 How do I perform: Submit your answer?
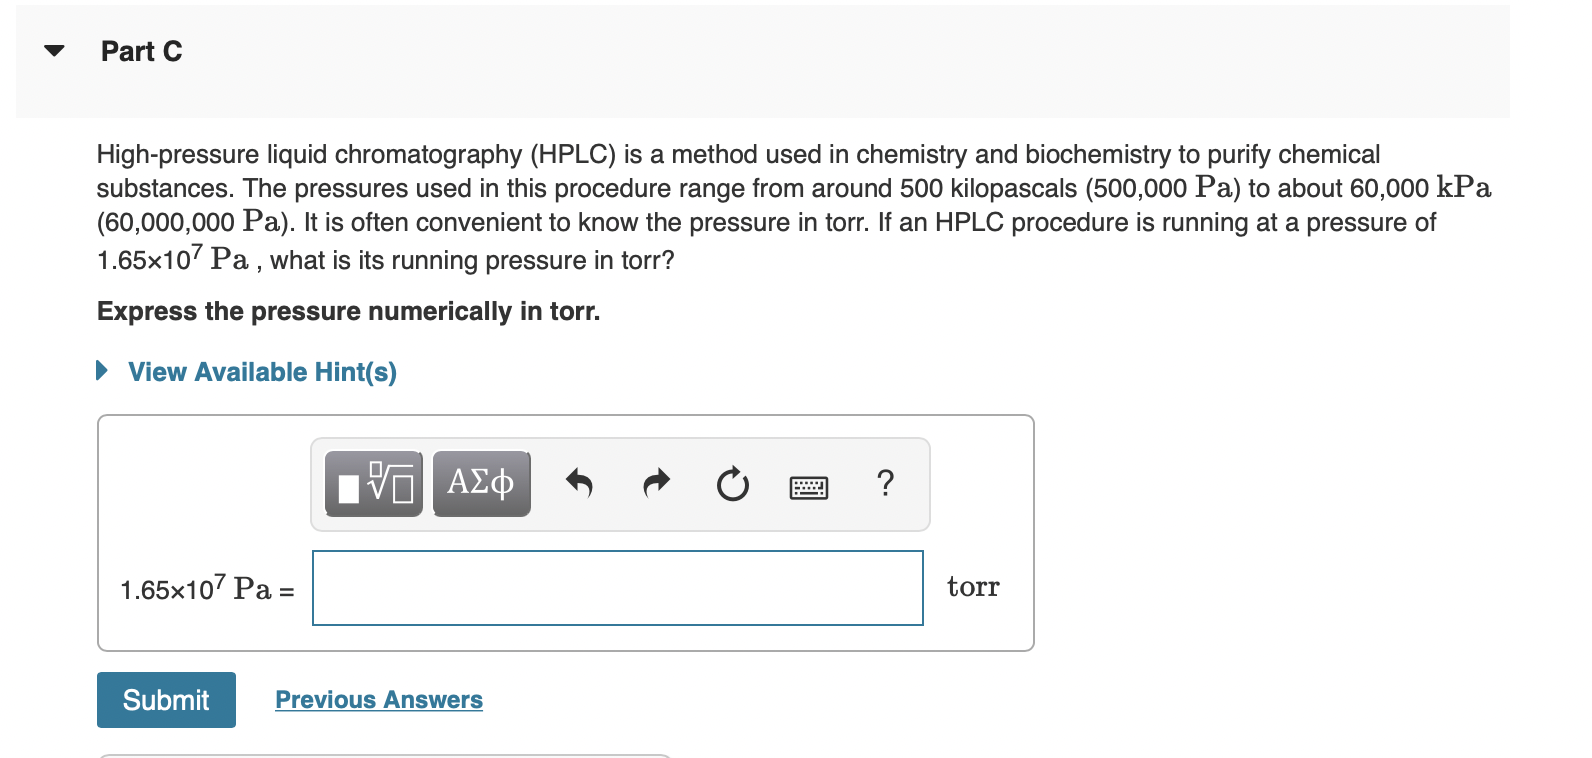tap(166, 699)
